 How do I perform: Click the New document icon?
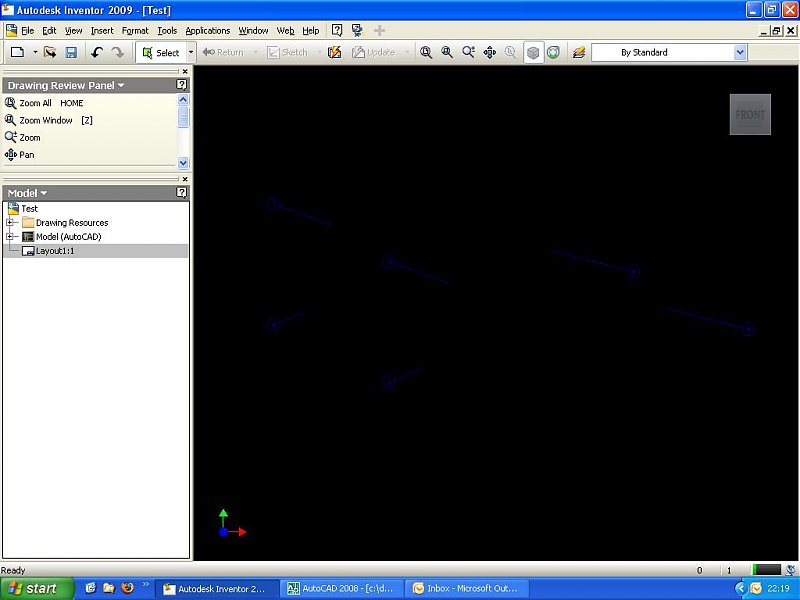point(17,52)
